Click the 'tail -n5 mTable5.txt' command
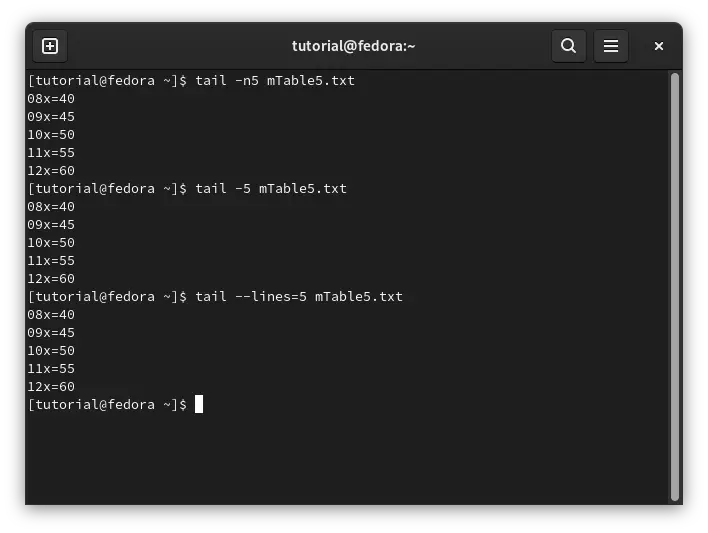This screenshot has width=708, height=533. pyautogui.click(x=275, y=81)
